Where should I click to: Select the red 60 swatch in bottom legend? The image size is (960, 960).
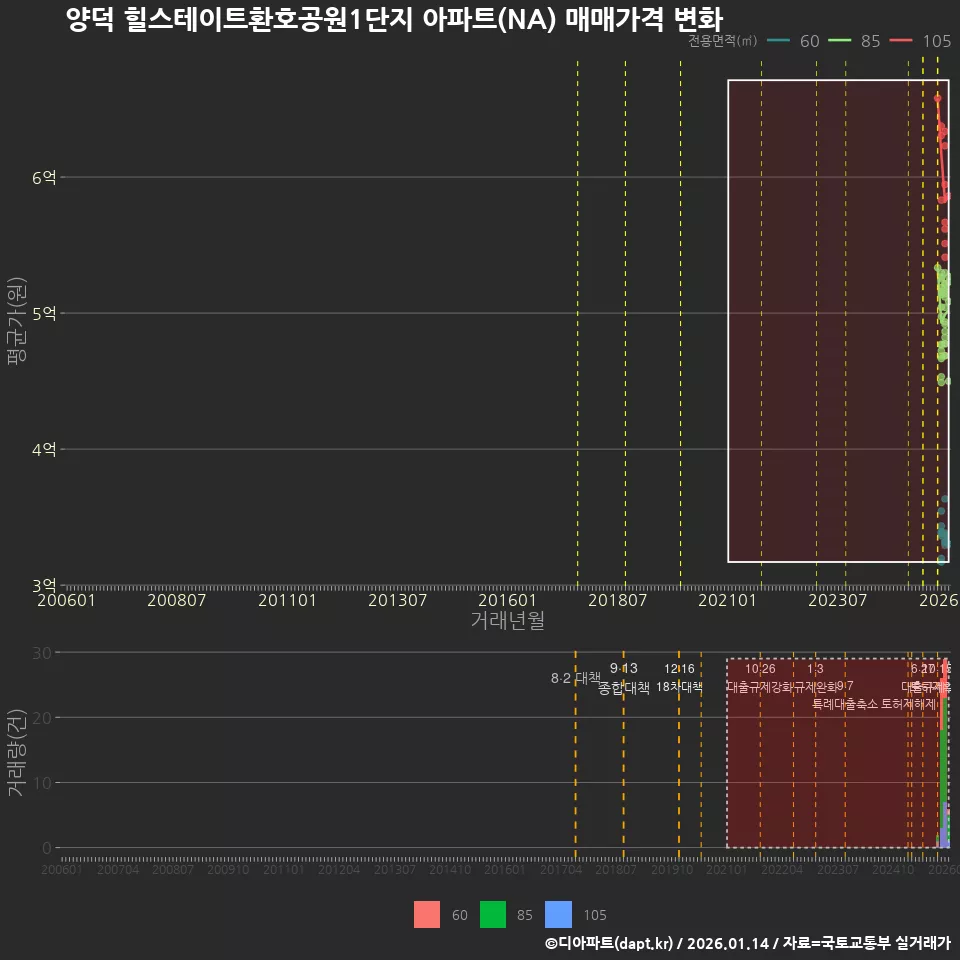[425, 914]
